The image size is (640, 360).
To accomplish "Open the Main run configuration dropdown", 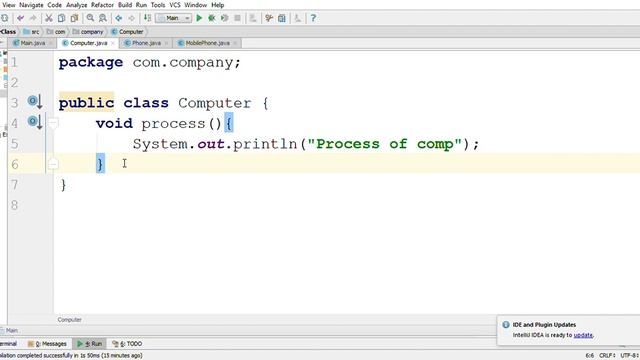I will [173, 18].
